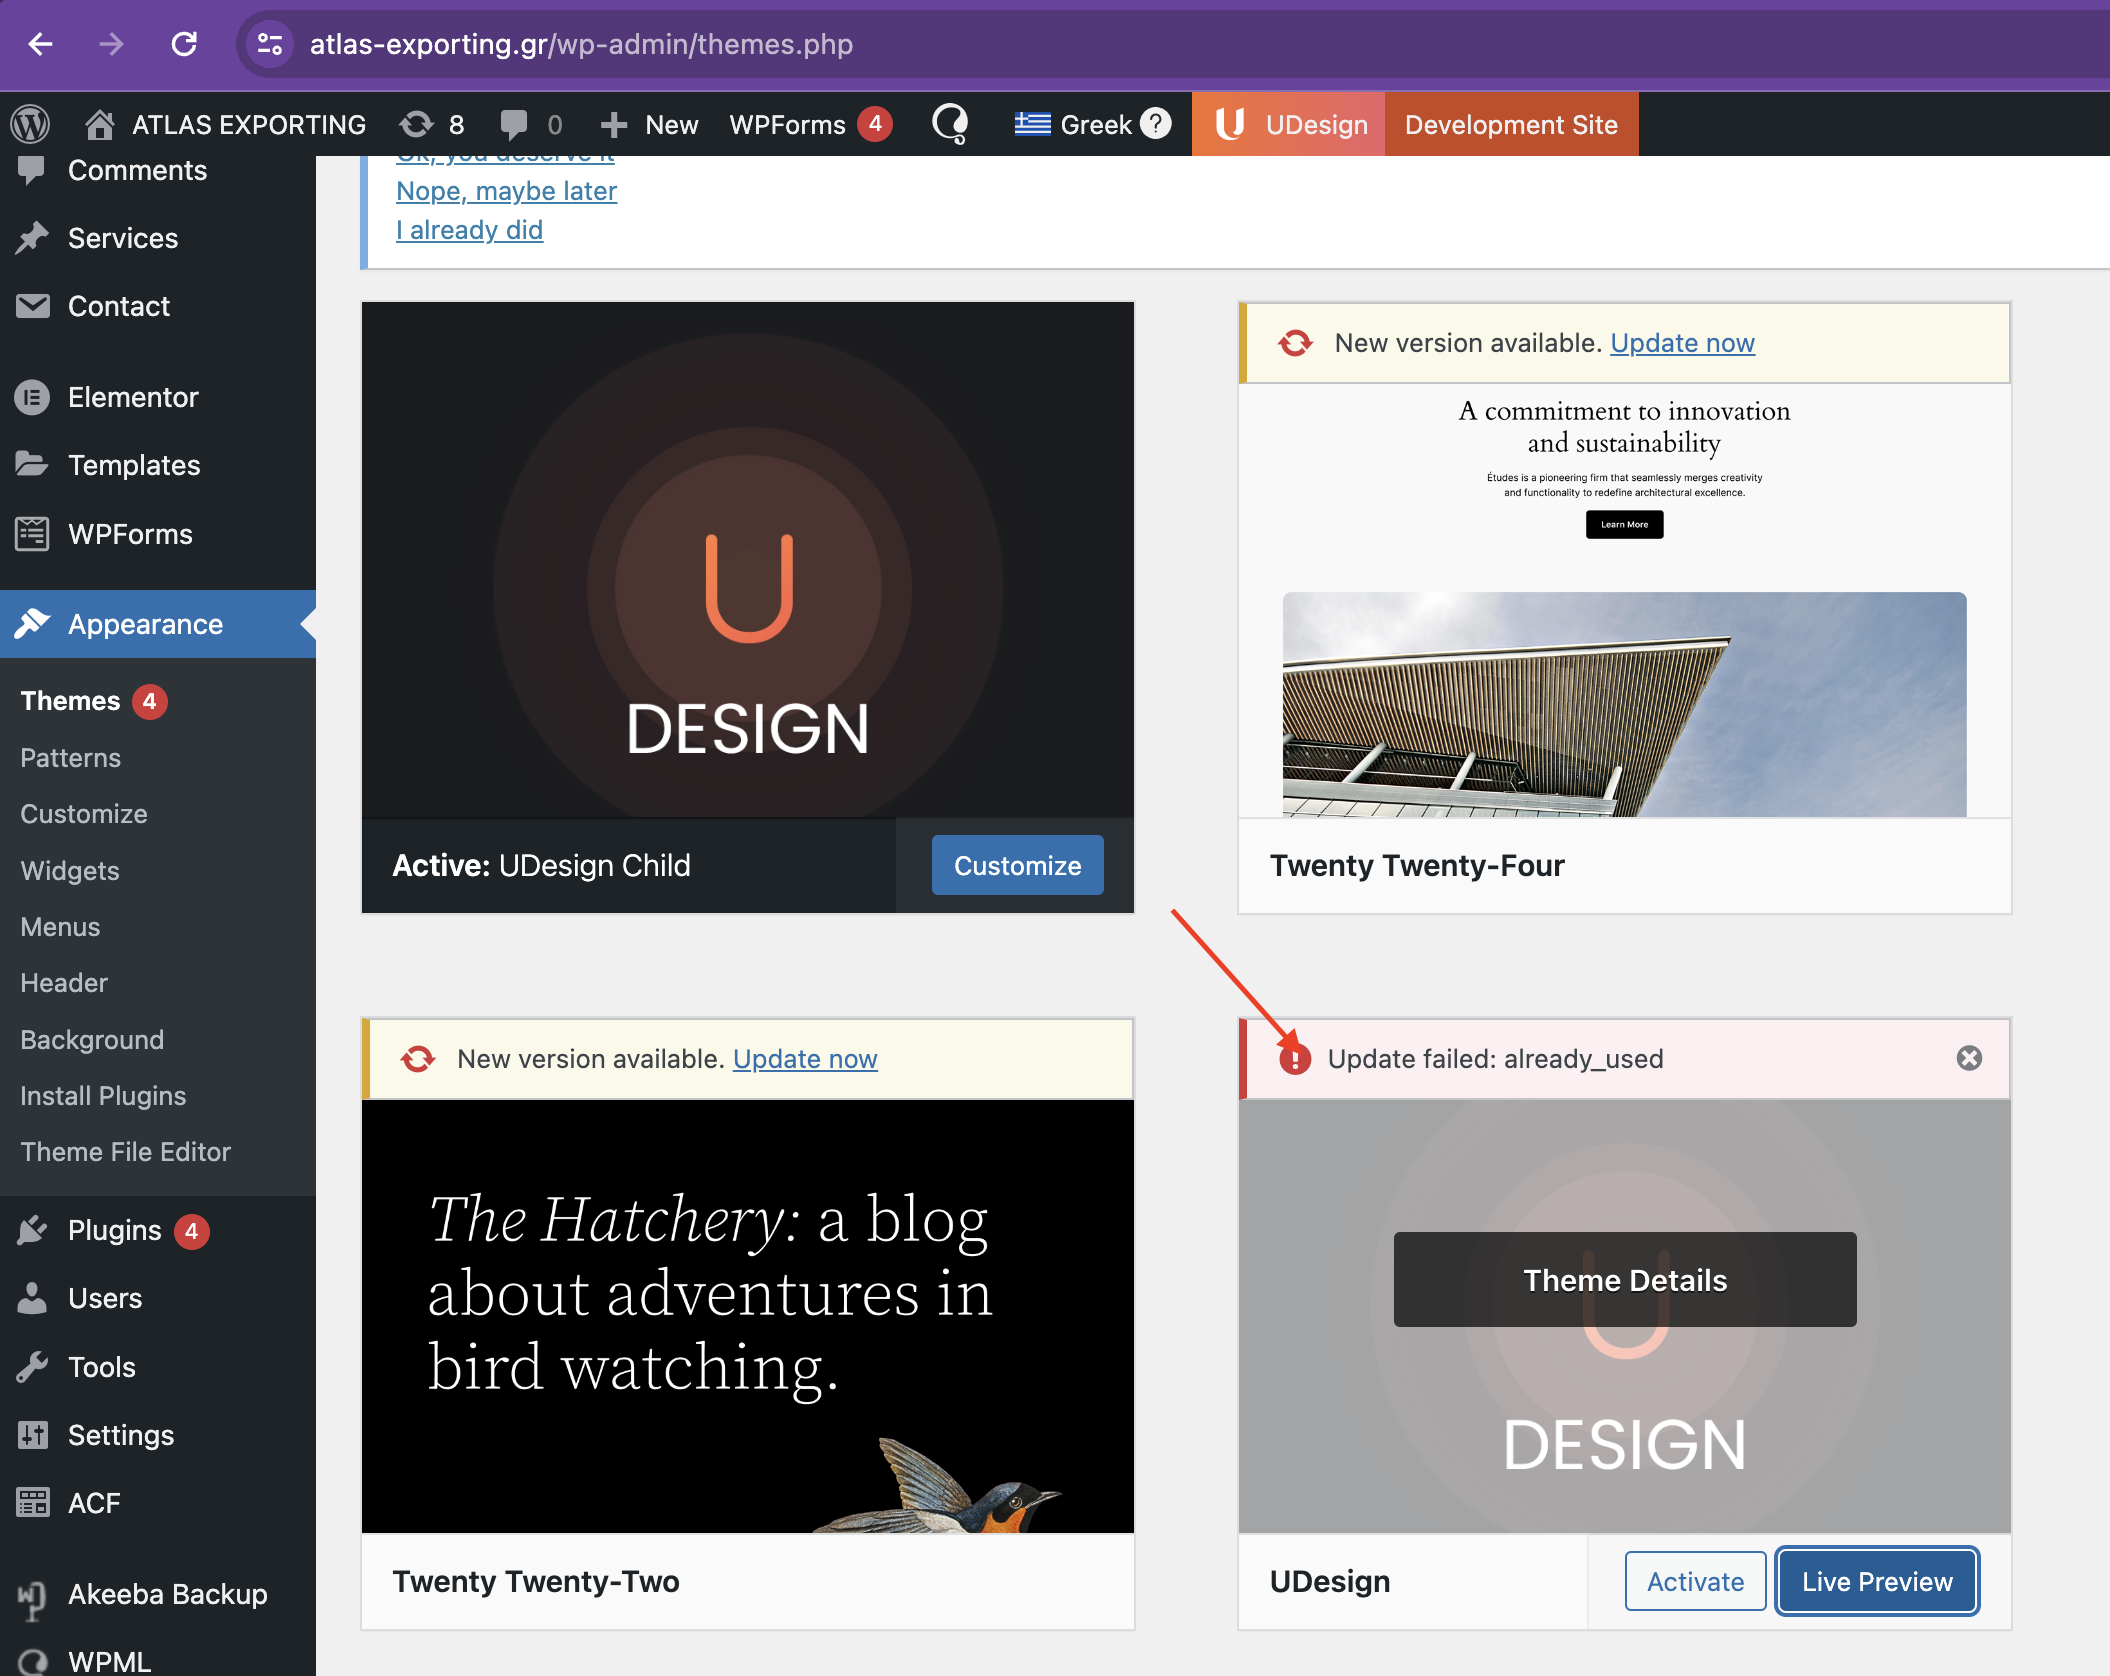Update now for Twenty Twenty-Four
Viewport: 2110px width, 1676px height.
[x=1682, y=343]
